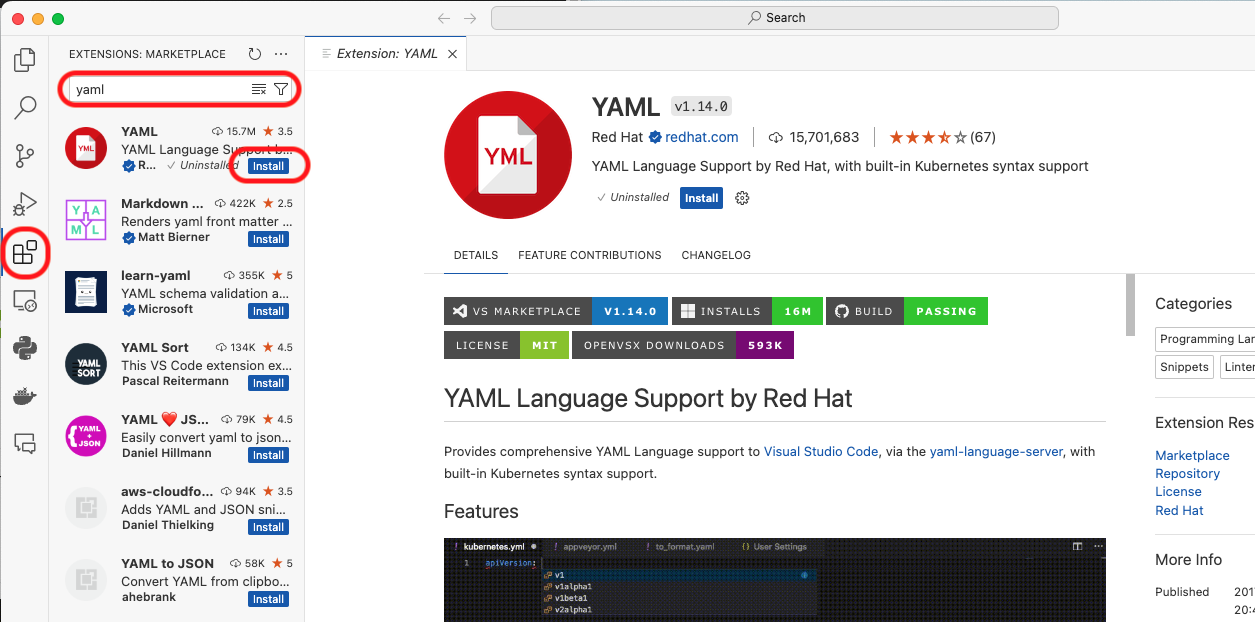Install YAML to JSON by ahebrank
Image resolution: width=1255 pixels, height=622 pixels.
click(268, 599)
